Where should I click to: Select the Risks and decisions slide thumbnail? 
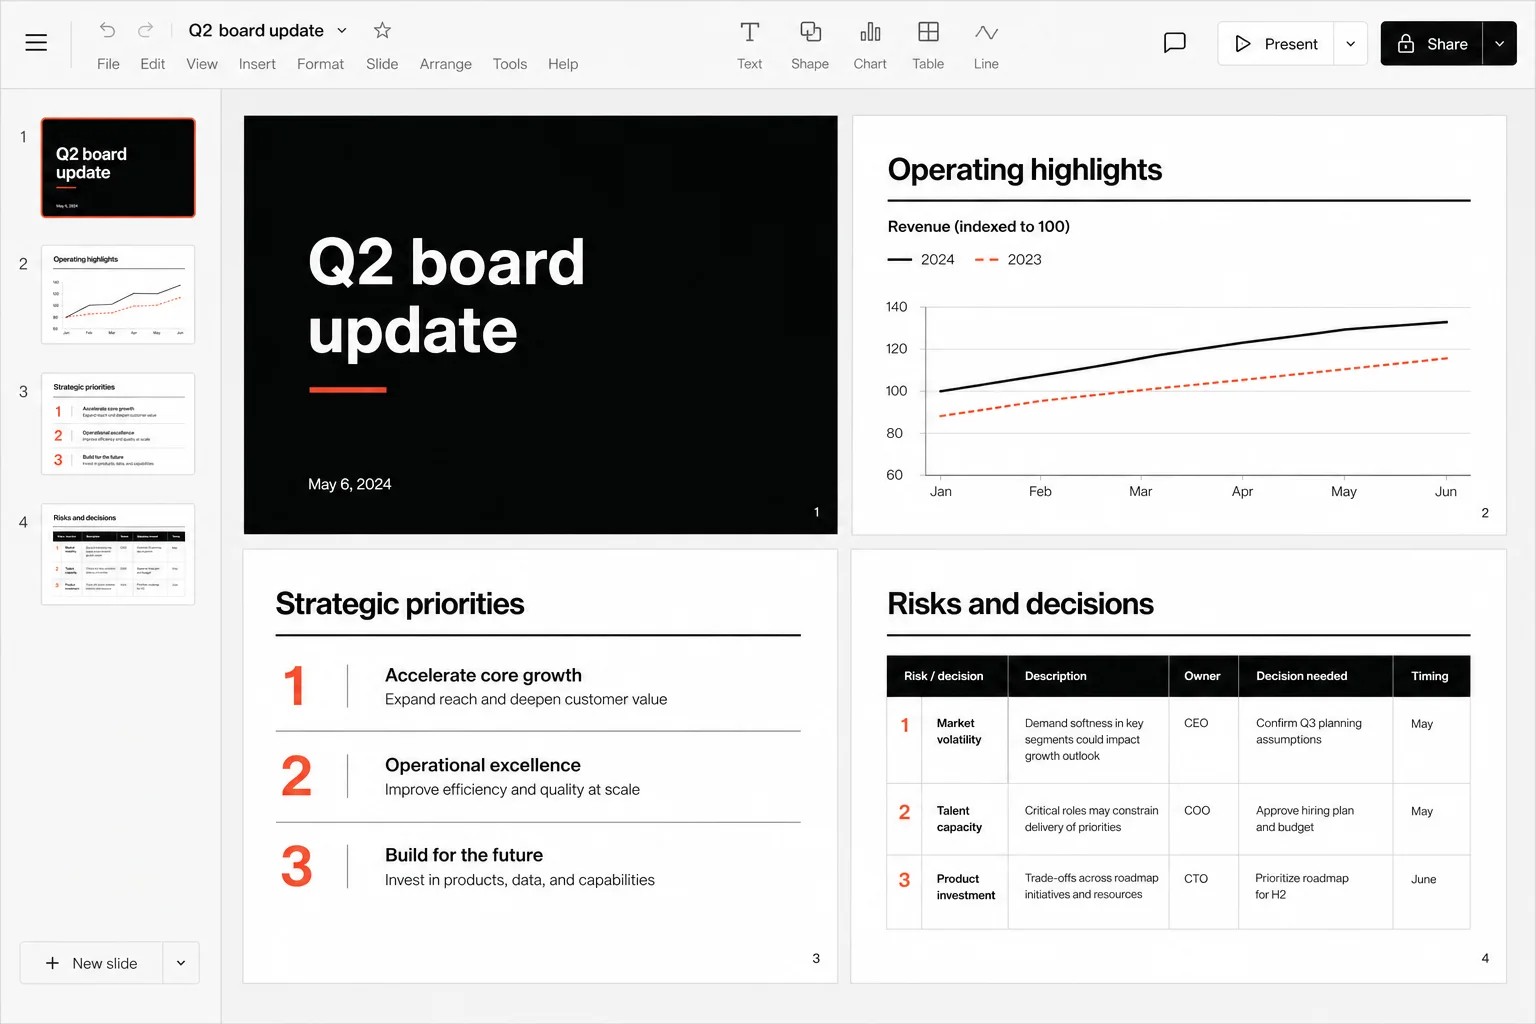tap(118, 554)
